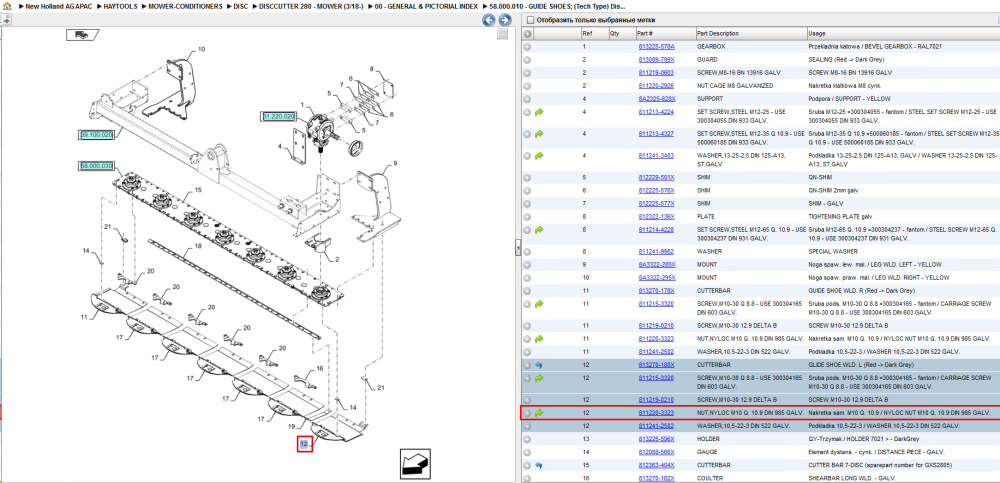Open part number link 8A2325-628X
The height and width of the screenshot is (483, 1000).
click(656, 99)
